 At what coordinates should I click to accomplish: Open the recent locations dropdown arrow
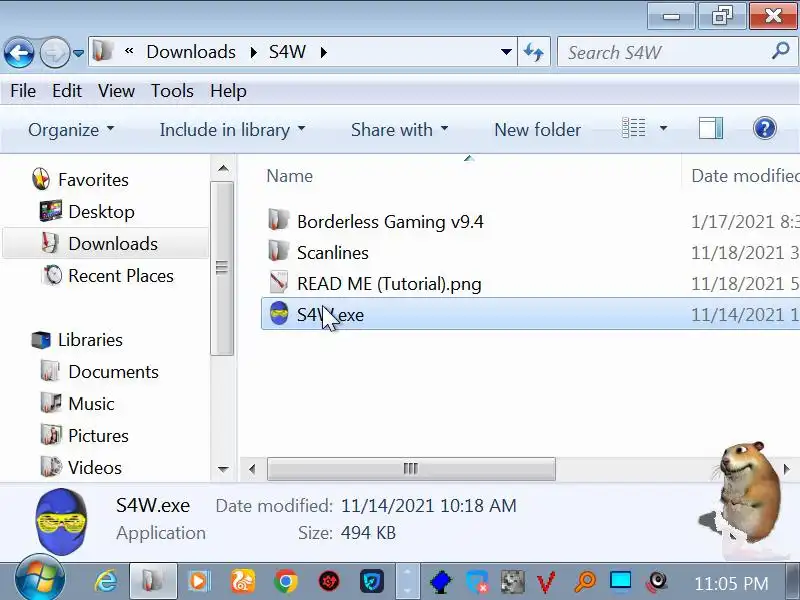(79, 53)
